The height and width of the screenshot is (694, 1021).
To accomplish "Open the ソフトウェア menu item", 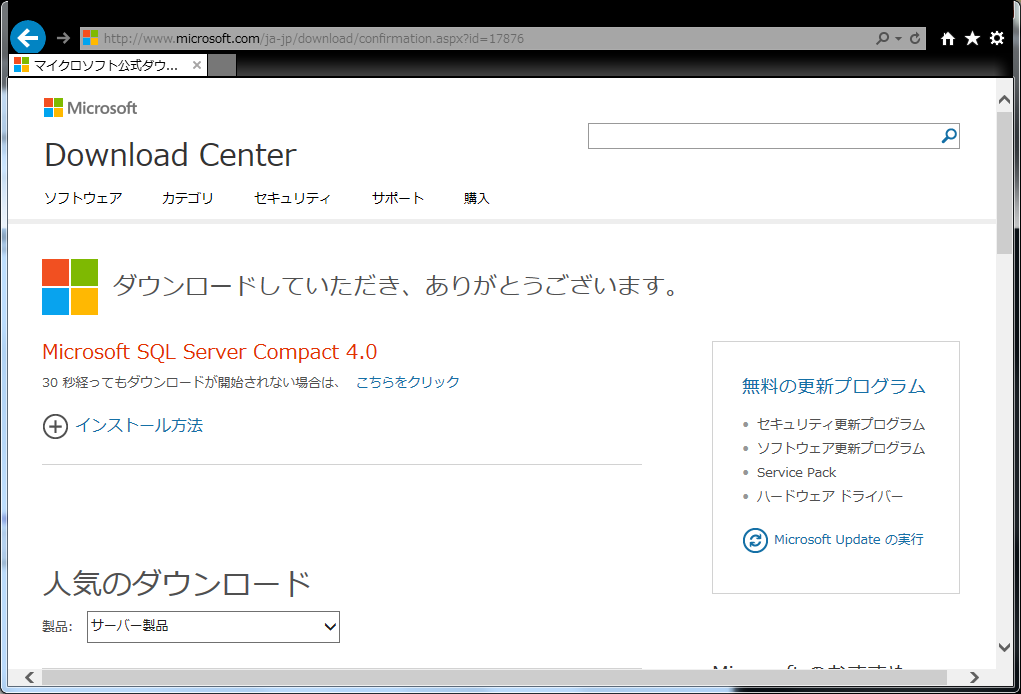I will (83, 198).
